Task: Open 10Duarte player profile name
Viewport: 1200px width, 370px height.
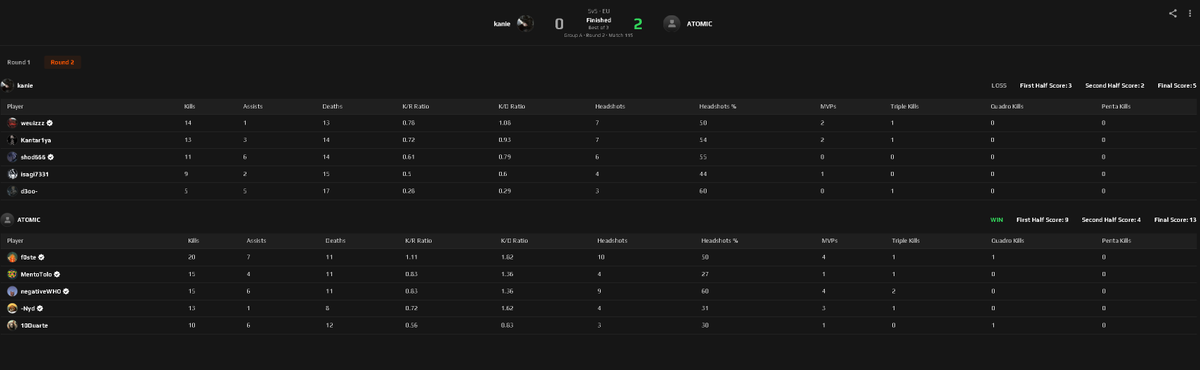Action: pos(35,325)
